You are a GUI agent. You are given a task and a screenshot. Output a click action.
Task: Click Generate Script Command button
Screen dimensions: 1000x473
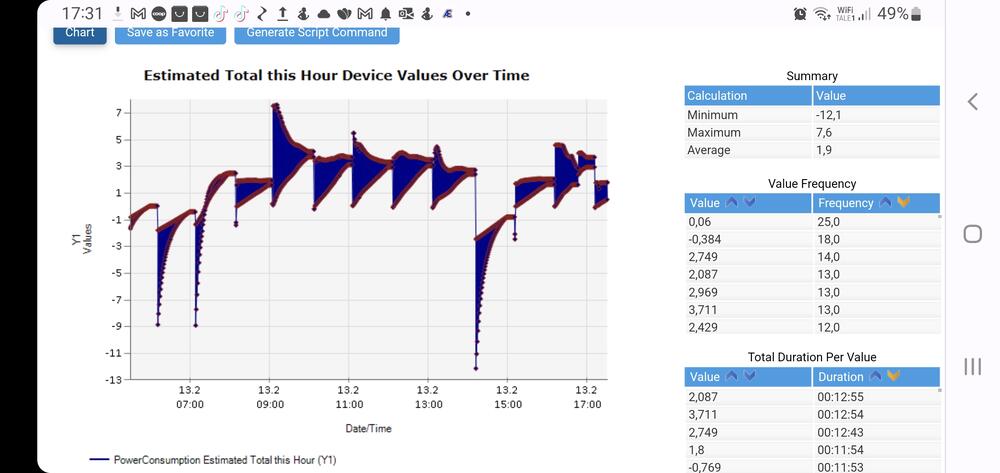coord(317,33)
